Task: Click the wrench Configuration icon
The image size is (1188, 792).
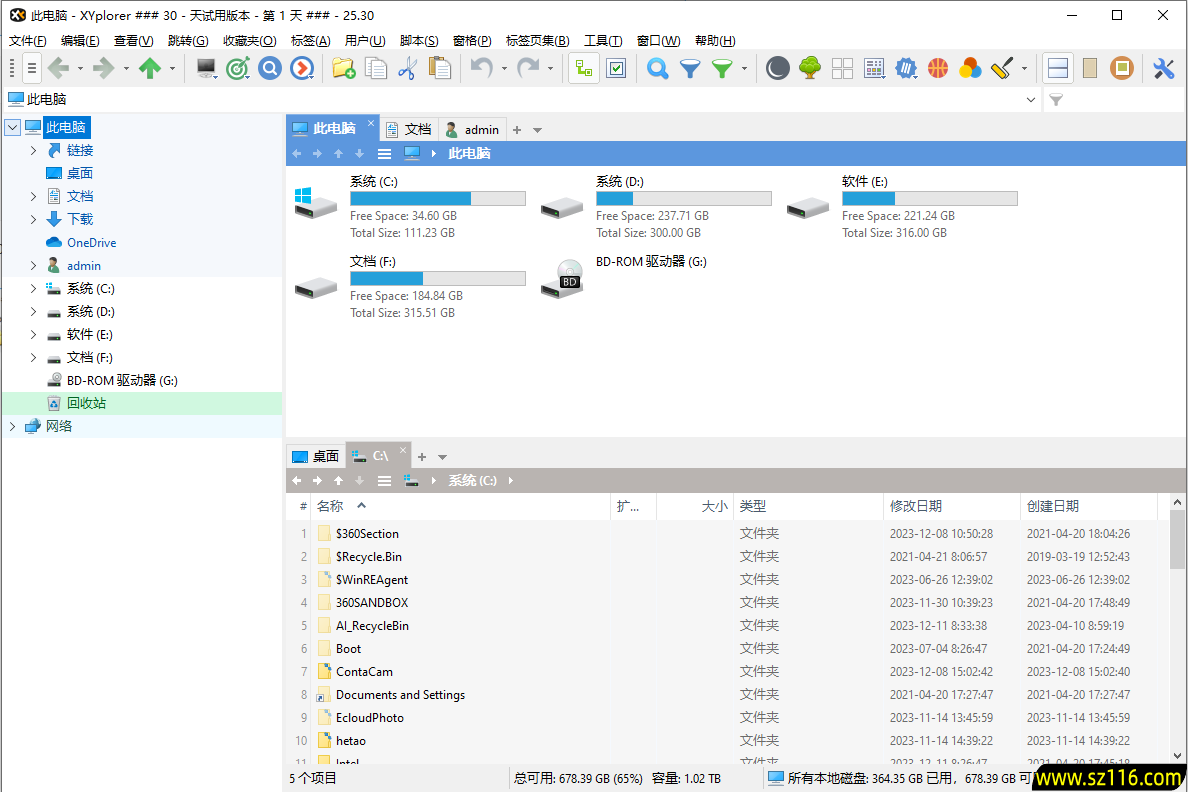Action: click(x=1163, y=68)
